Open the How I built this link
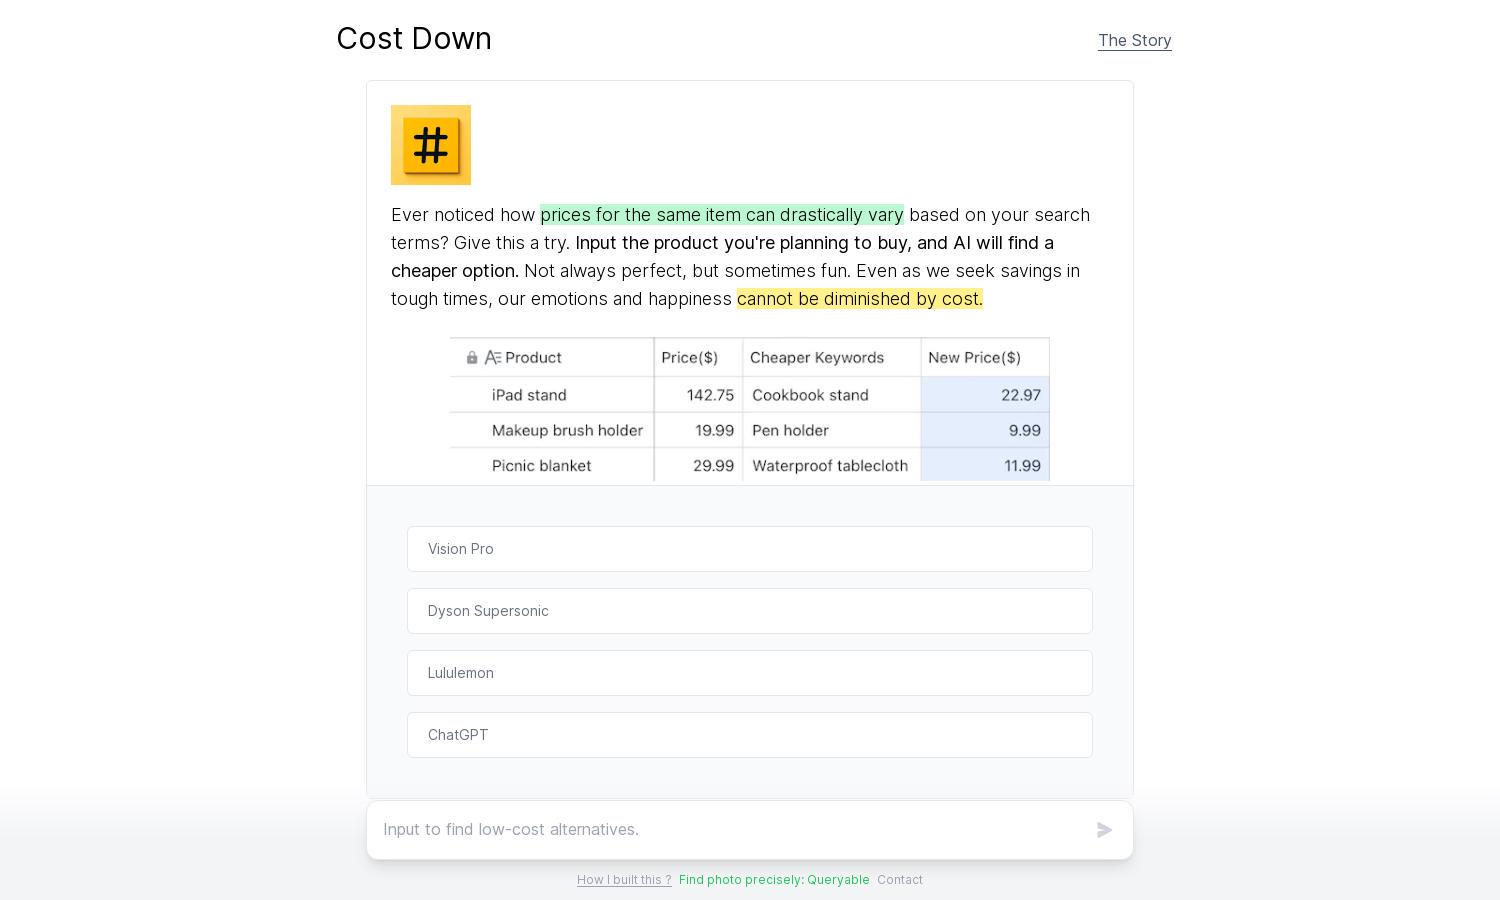The image size is (1500, 900). pos(624,880)
